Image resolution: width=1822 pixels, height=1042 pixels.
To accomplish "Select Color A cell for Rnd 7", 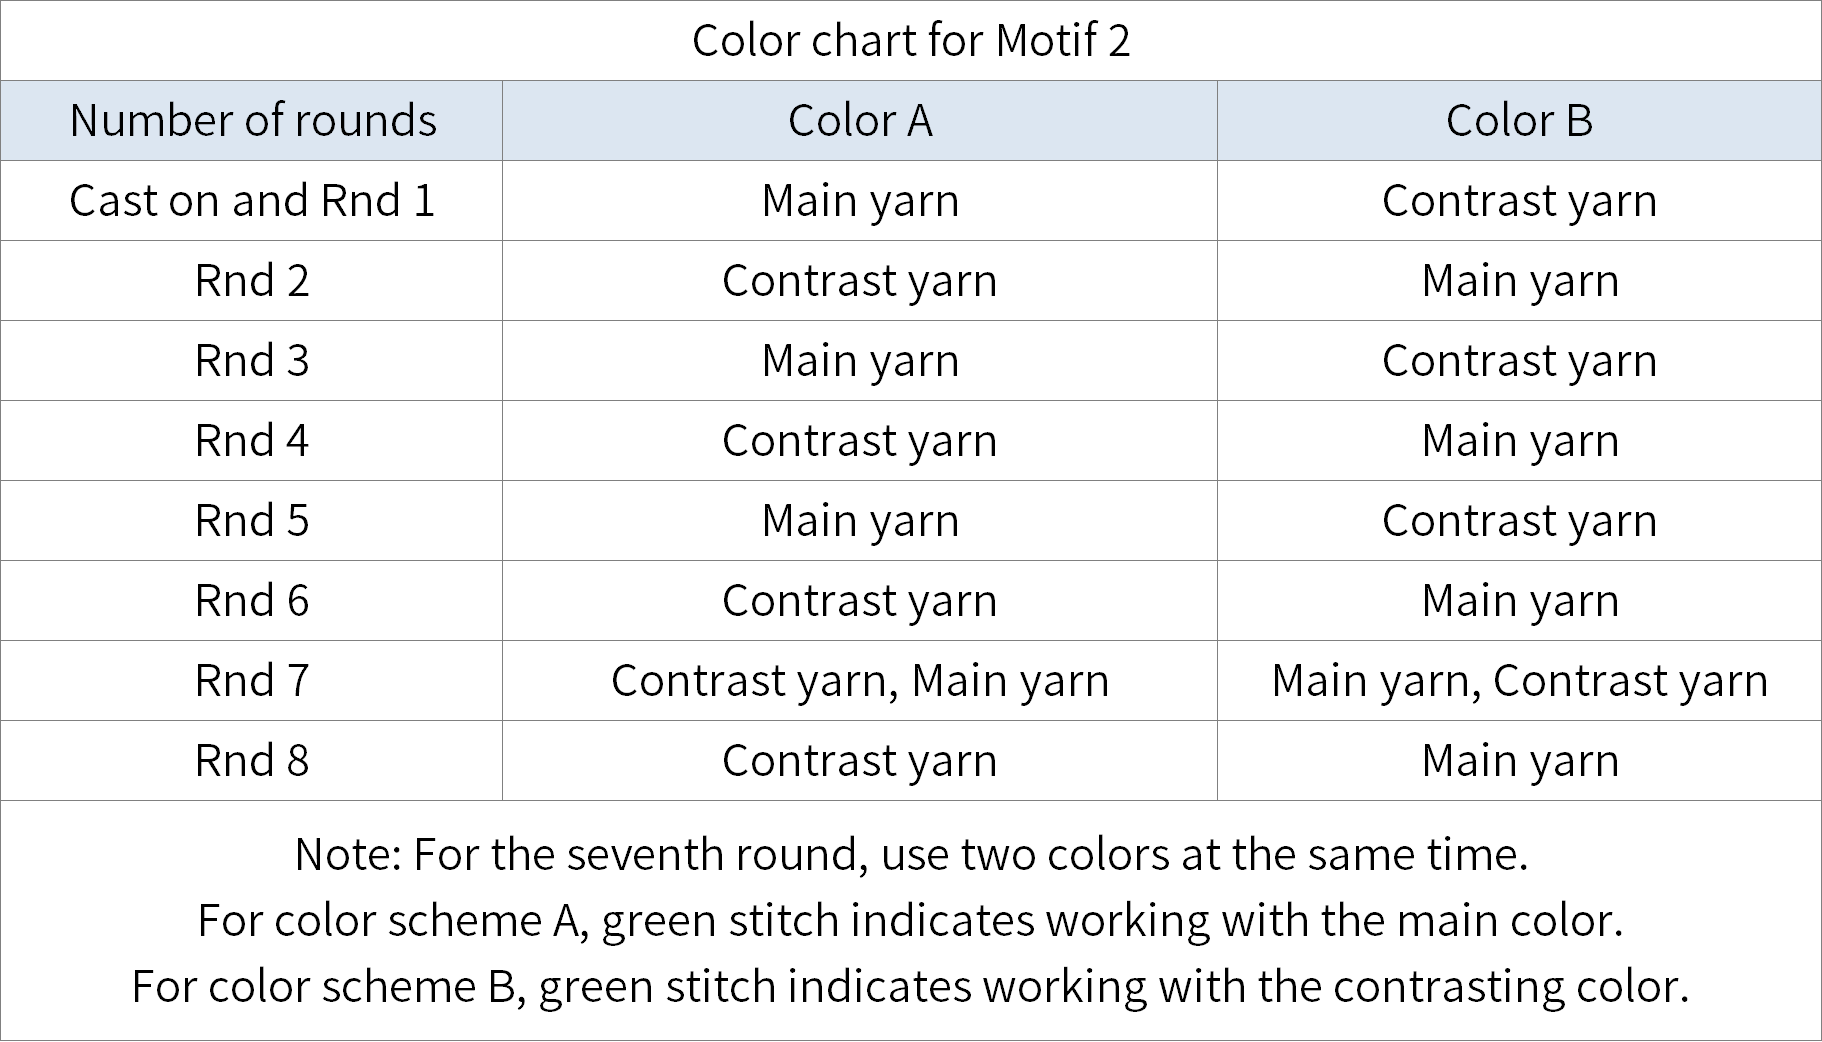I will [860, 680].
